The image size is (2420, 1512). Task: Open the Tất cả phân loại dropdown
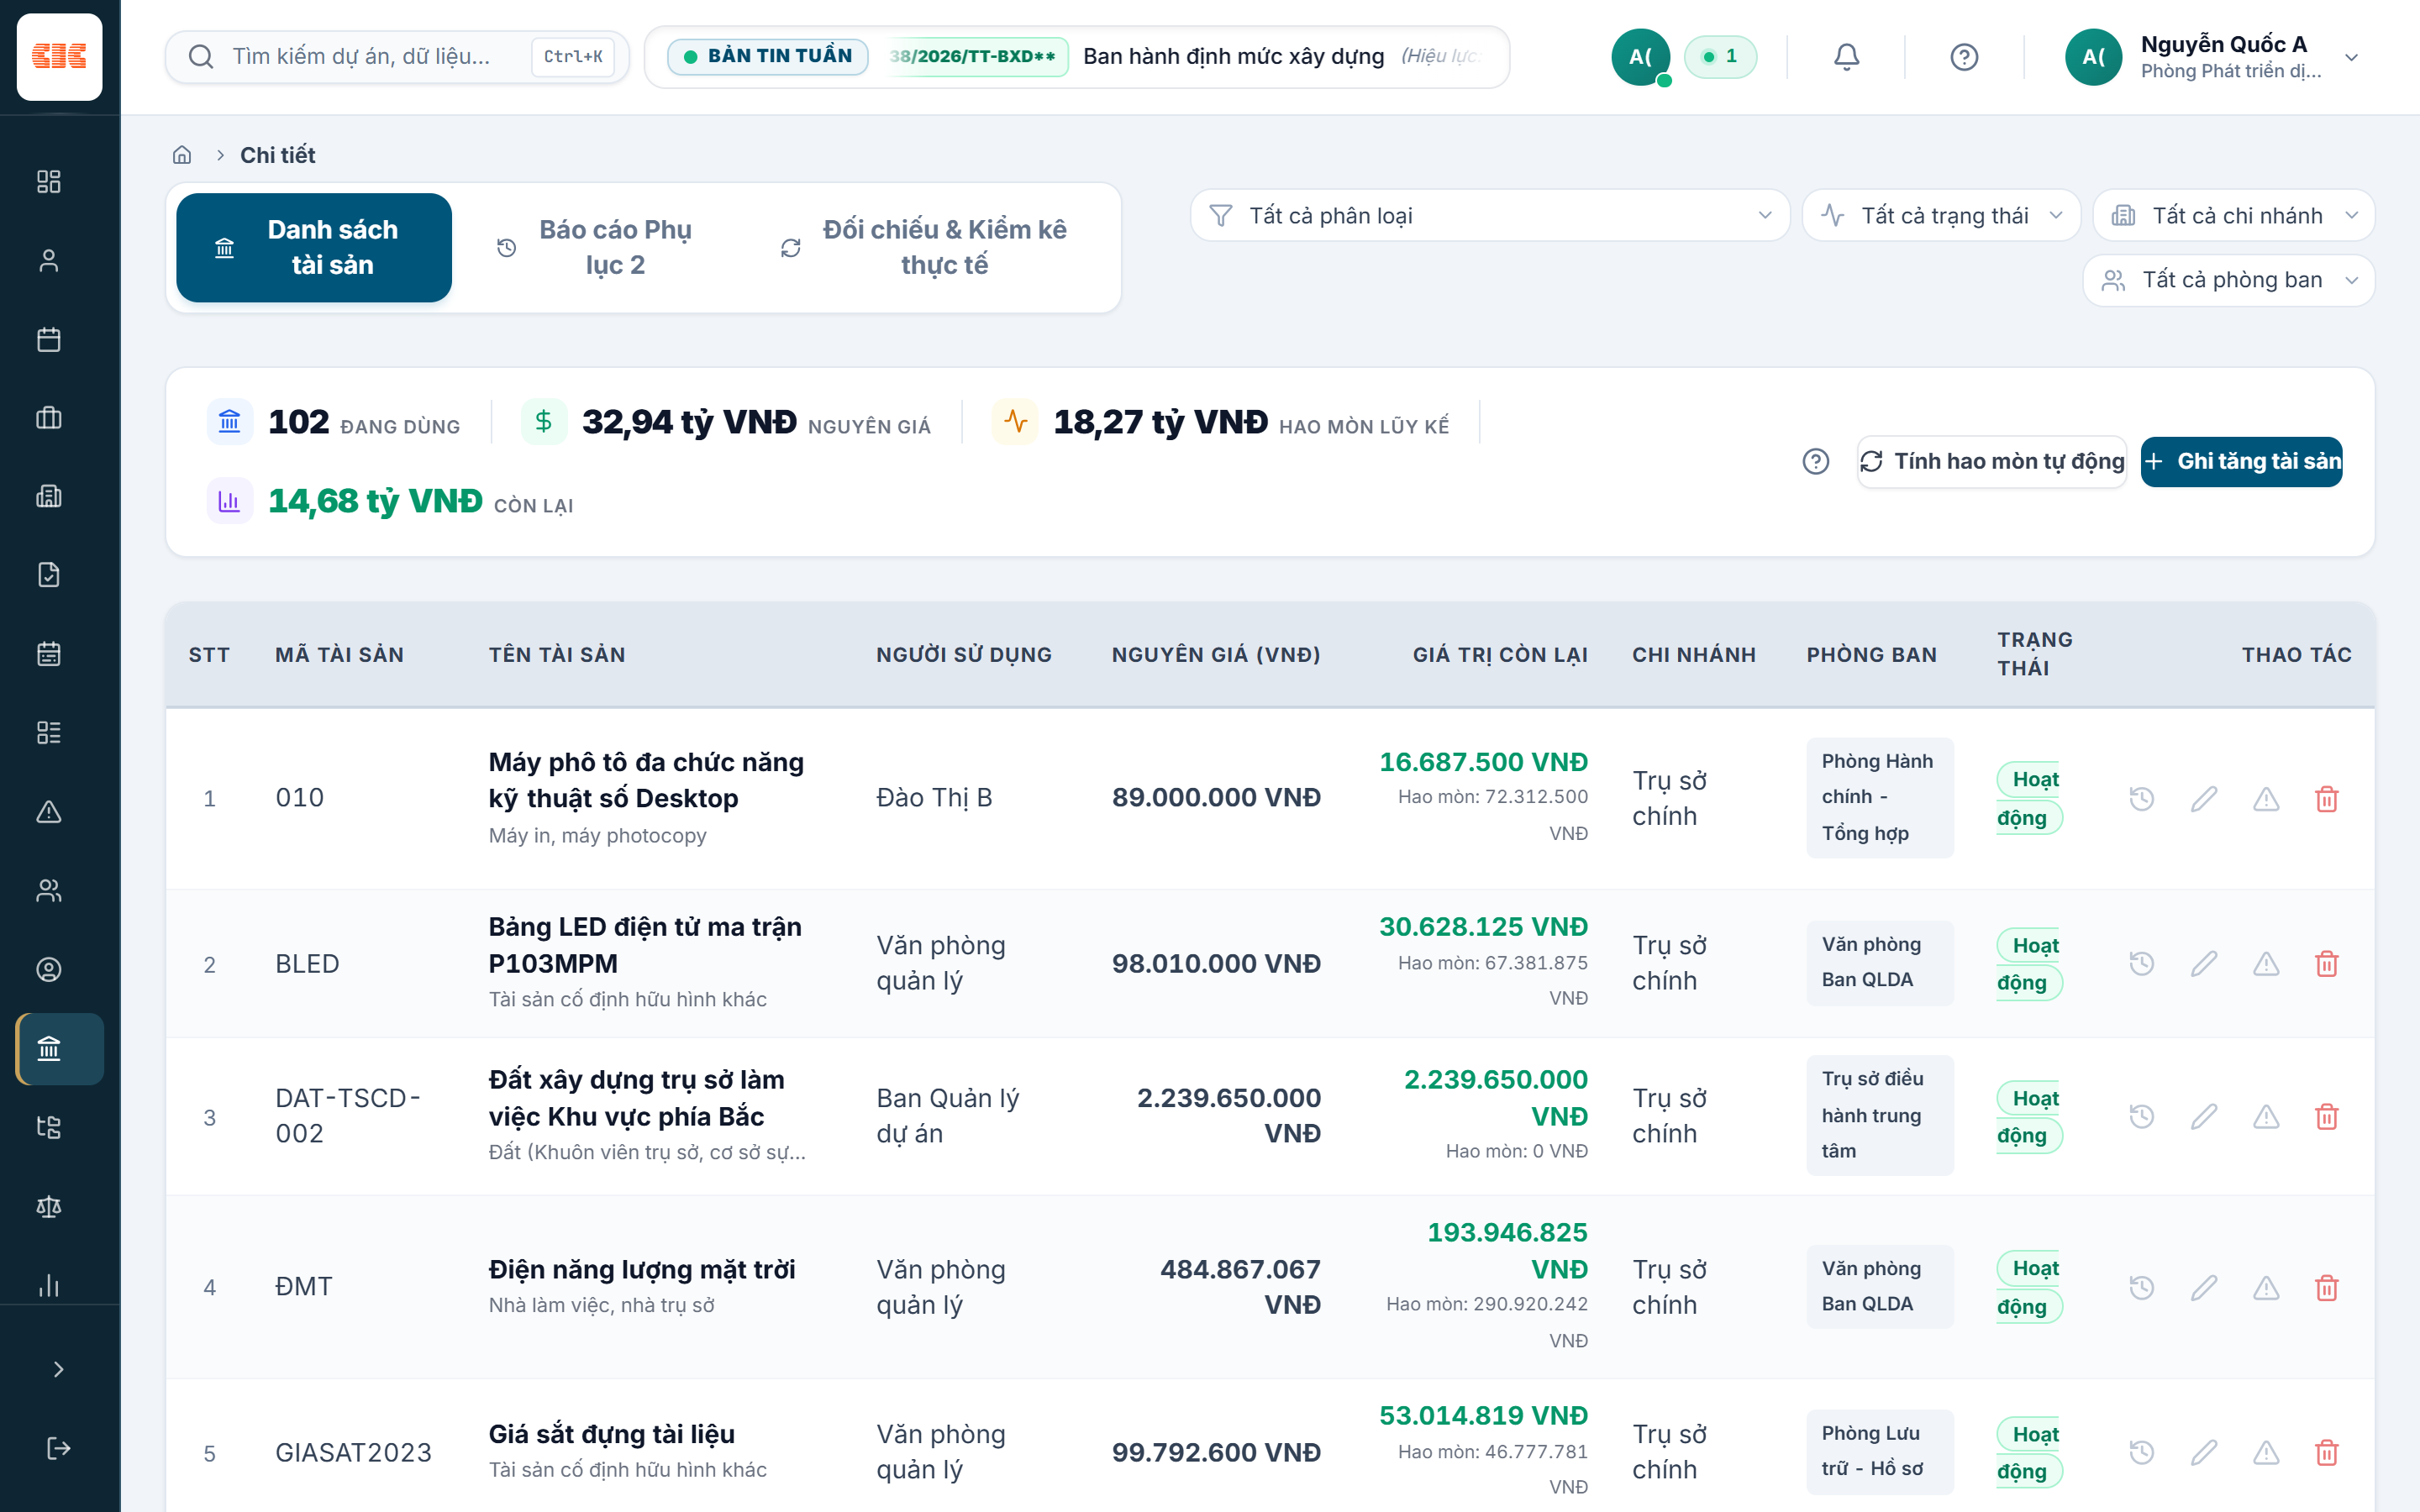tap(1489, 216)
